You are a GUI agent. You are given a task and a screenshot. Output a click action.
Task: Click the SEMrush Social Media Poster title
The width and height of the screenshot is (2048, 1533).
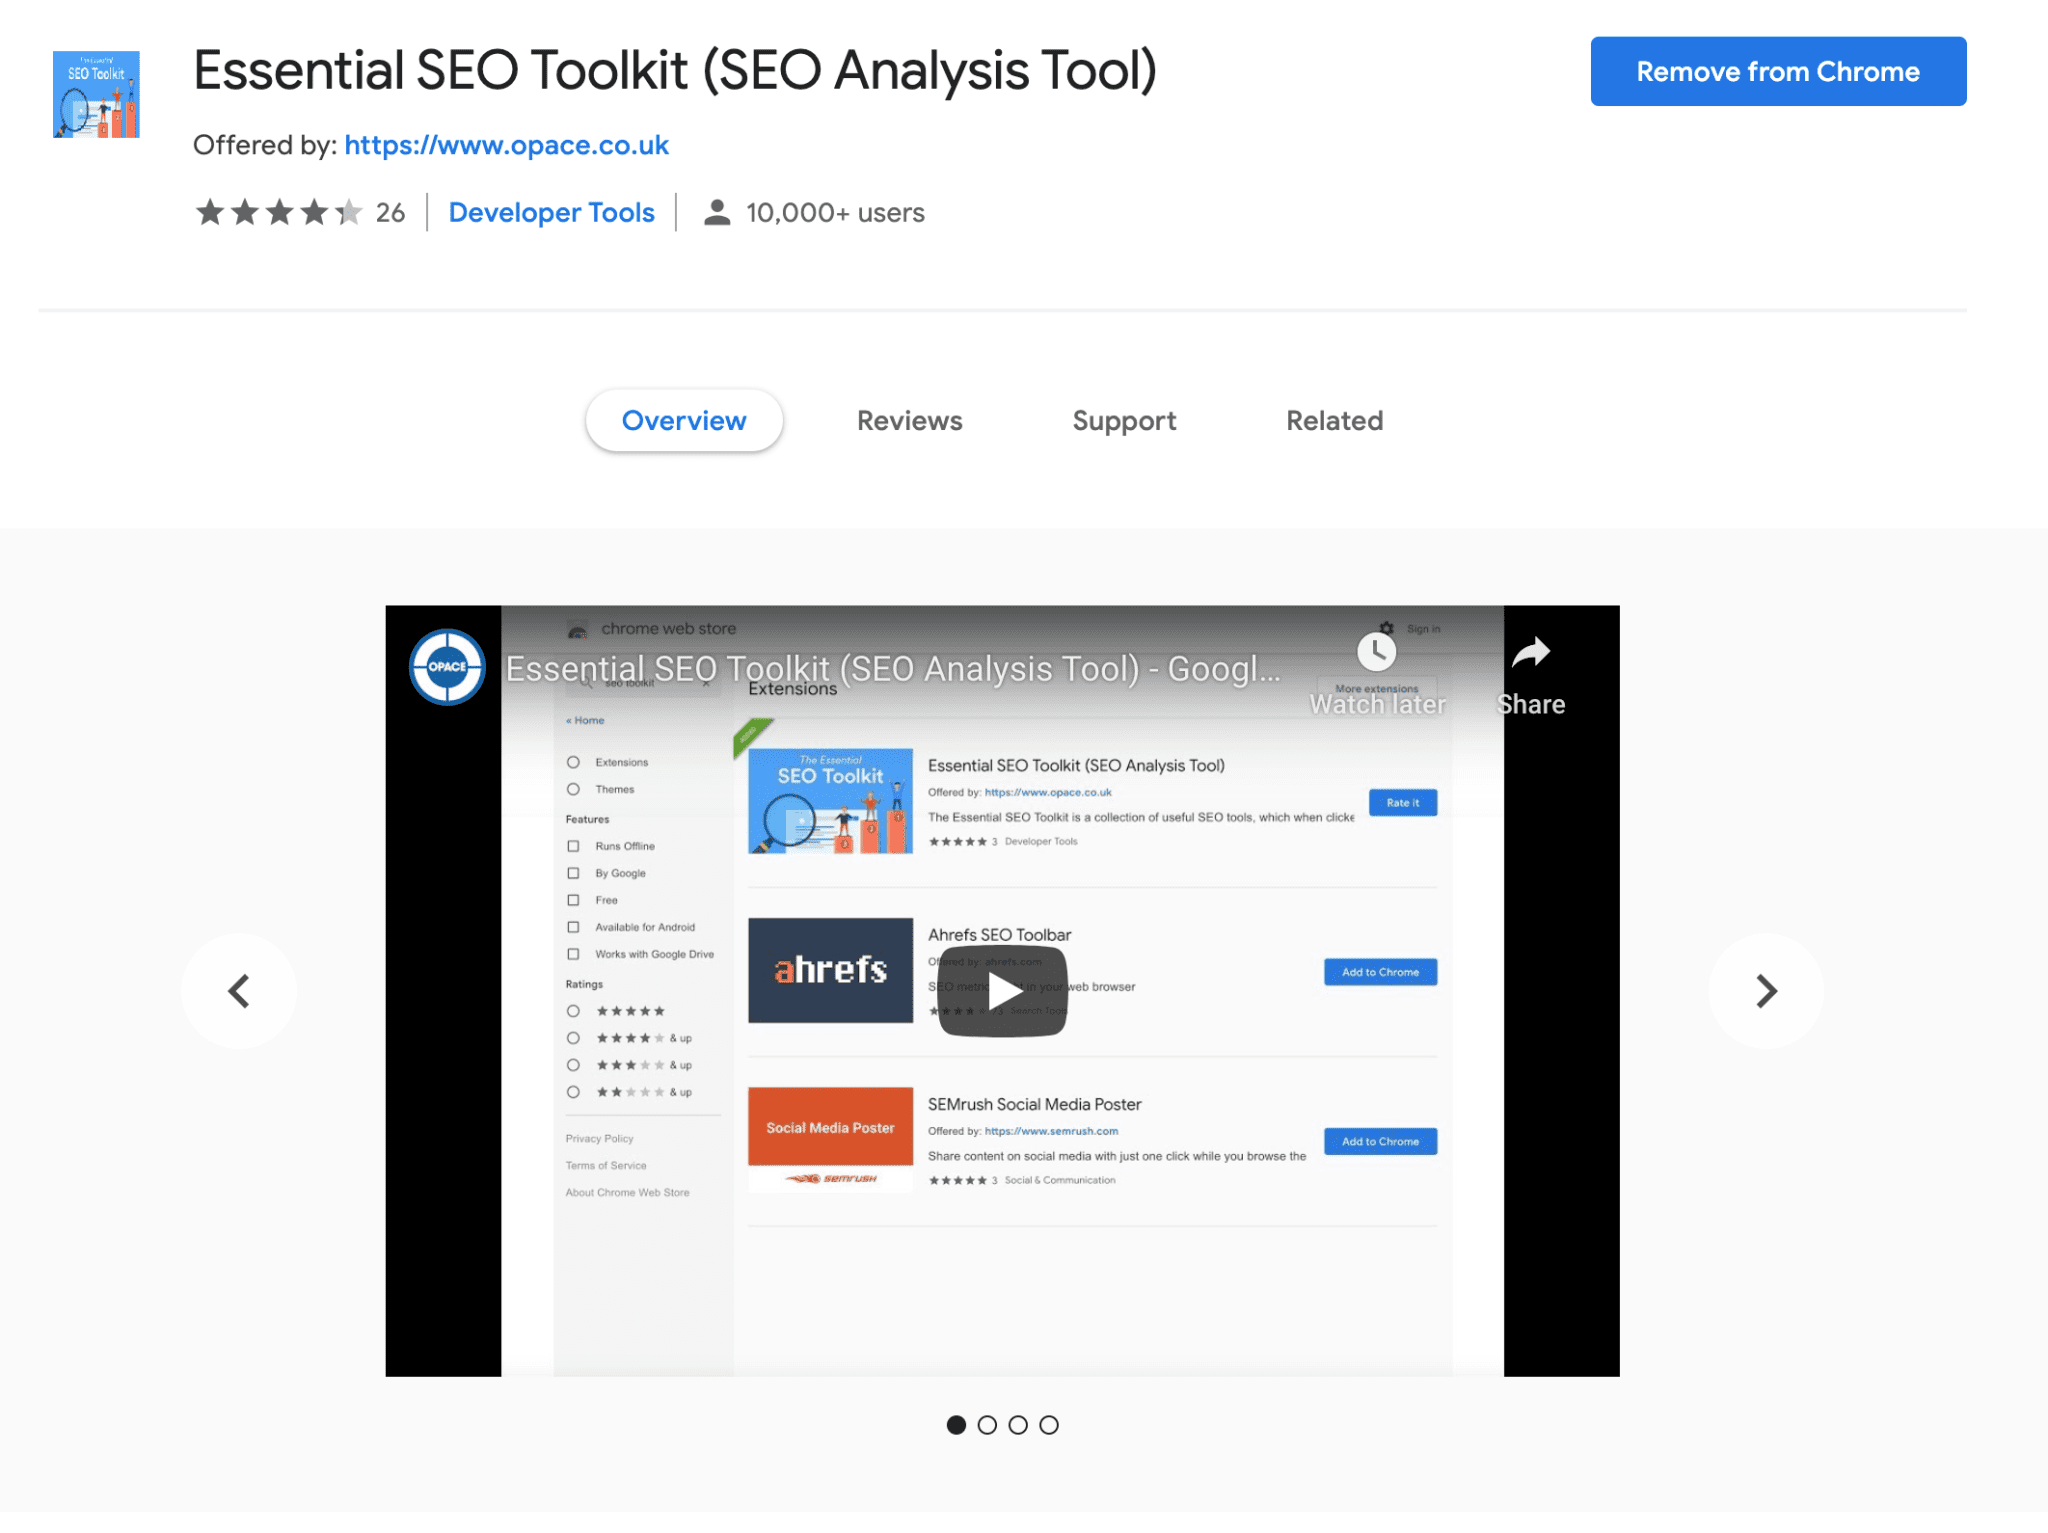tap(1034, 1104)
